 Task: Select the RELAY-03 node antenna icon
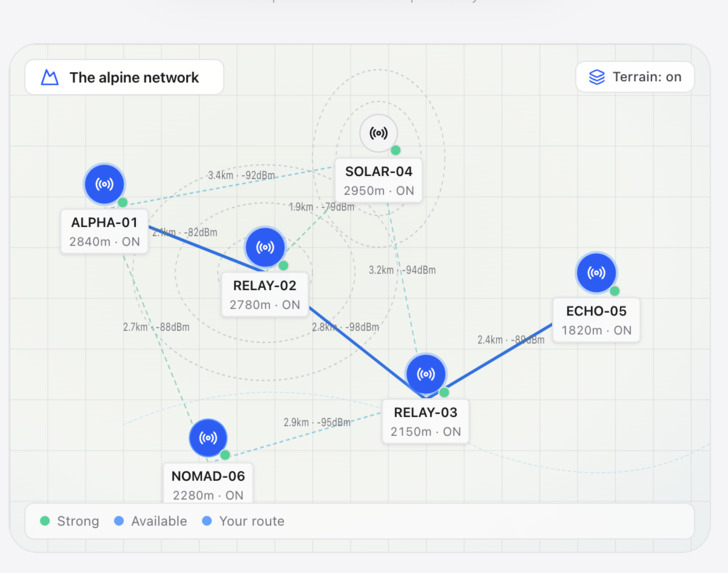(x=426, y=374)
